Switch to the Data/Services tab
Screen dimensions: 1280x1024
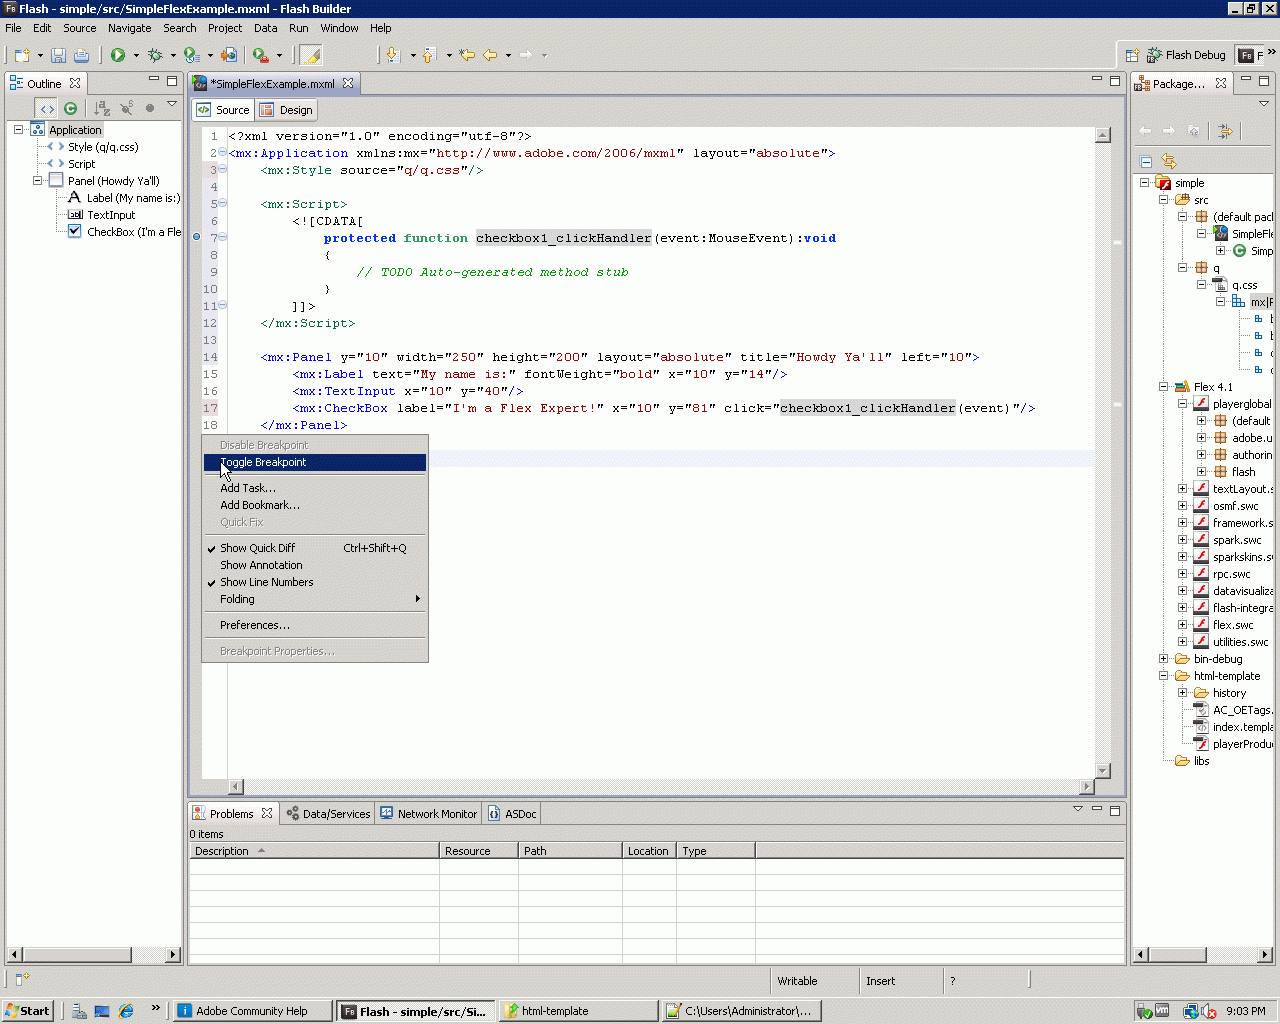(328, 814)
